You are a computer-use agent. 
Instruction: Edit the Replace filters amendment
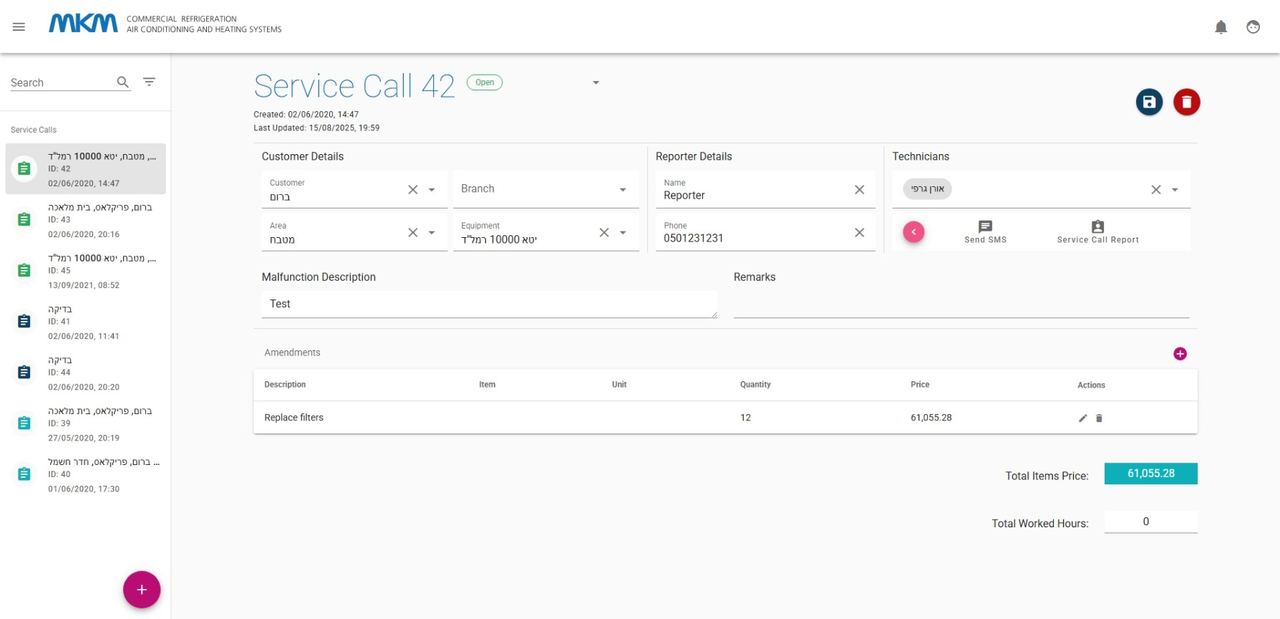pyautogui.click(x=1083, y=418)
